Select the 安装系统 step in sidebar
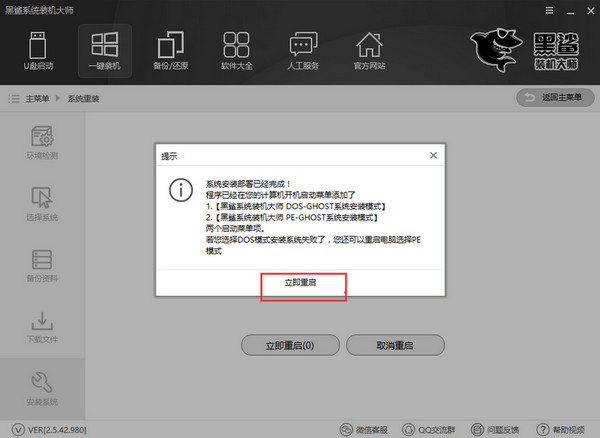600x438 pixels. pyautogui.click(x=42, y=389)
